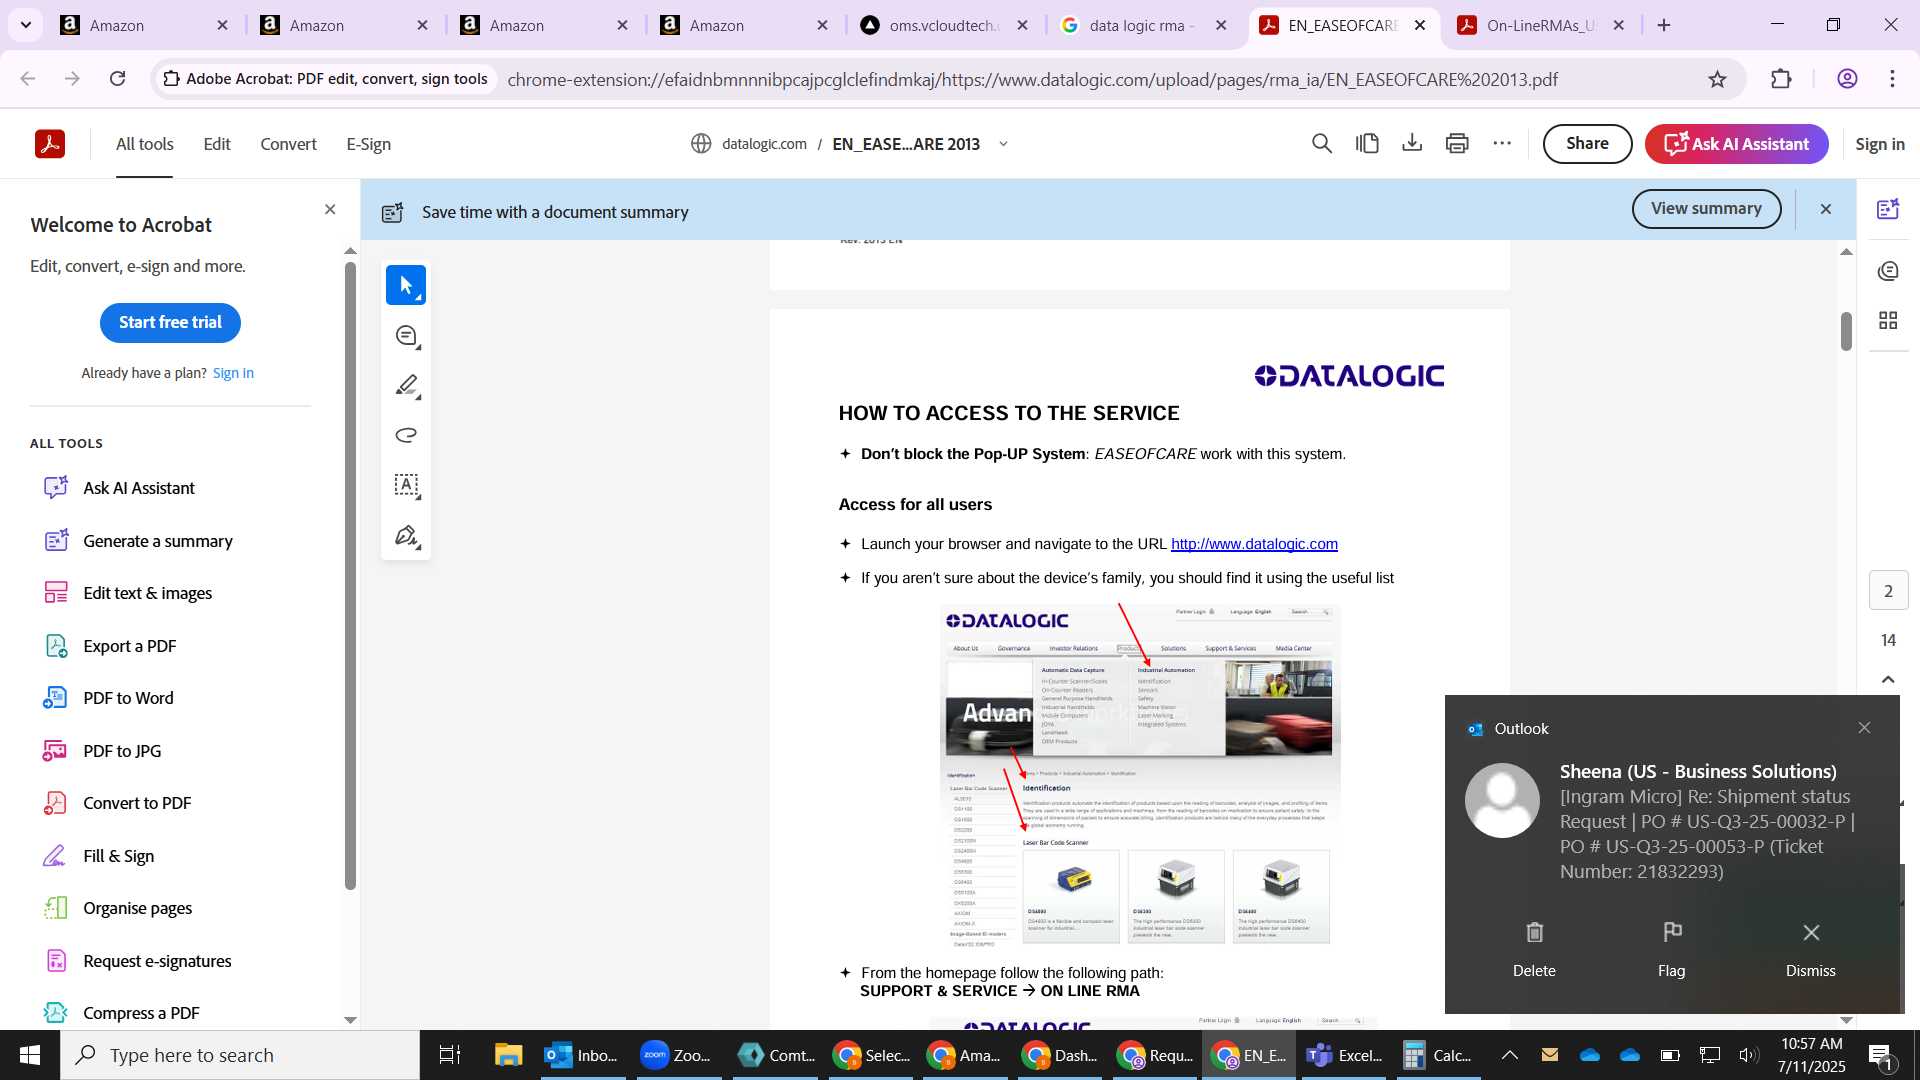The width and height of the screenshot is (1920, 1080).
Task: Open the search magnifier in Acrobat toolbar
Action: [1322, 144]
